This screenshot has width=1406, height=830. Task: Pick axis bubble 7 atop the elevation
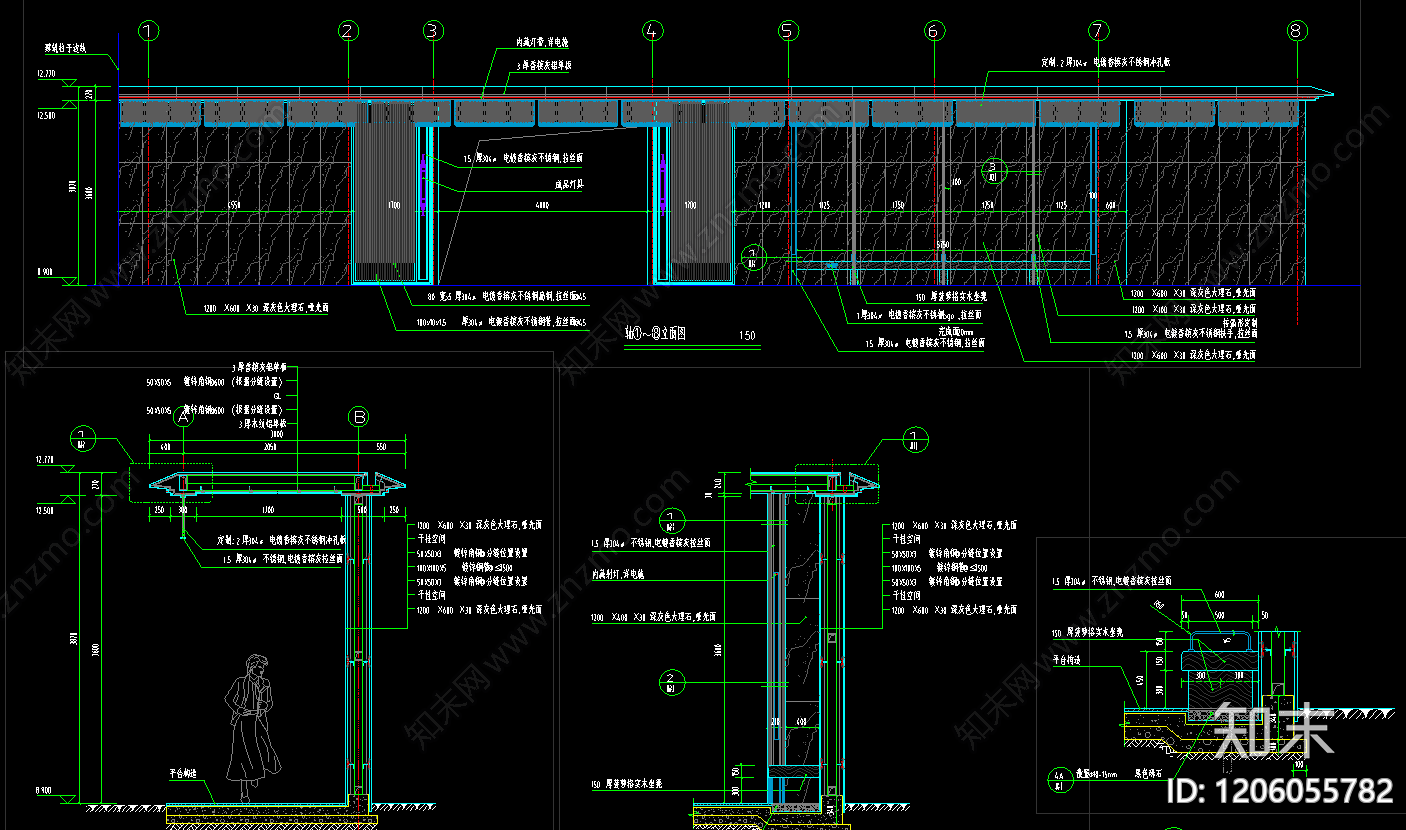1098,31
